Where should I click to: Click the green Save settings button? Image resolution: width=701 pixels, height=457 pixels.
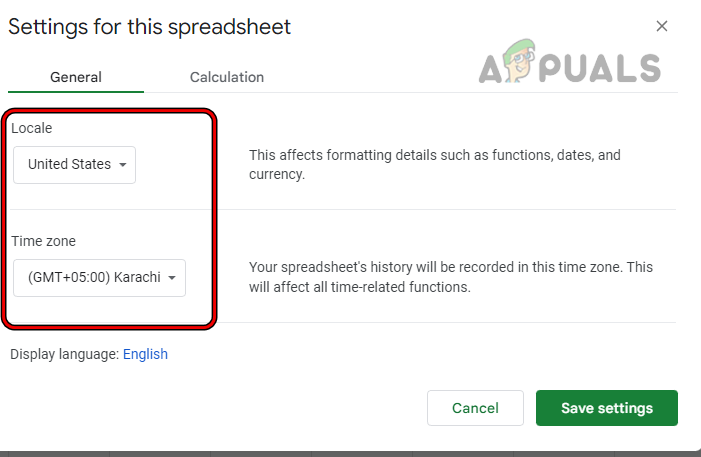point(607,408)
